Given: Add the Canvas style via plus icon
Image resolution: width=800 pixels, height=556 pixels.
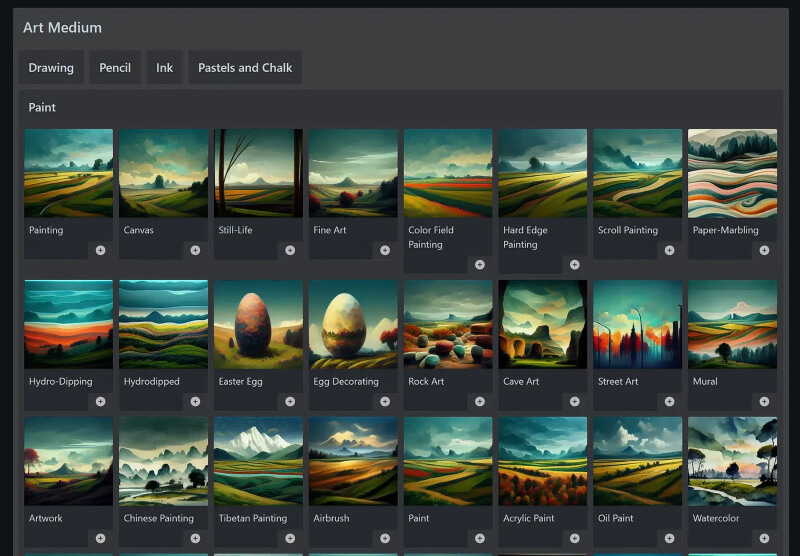Looking at the screenshot, I should coord(195,250).
